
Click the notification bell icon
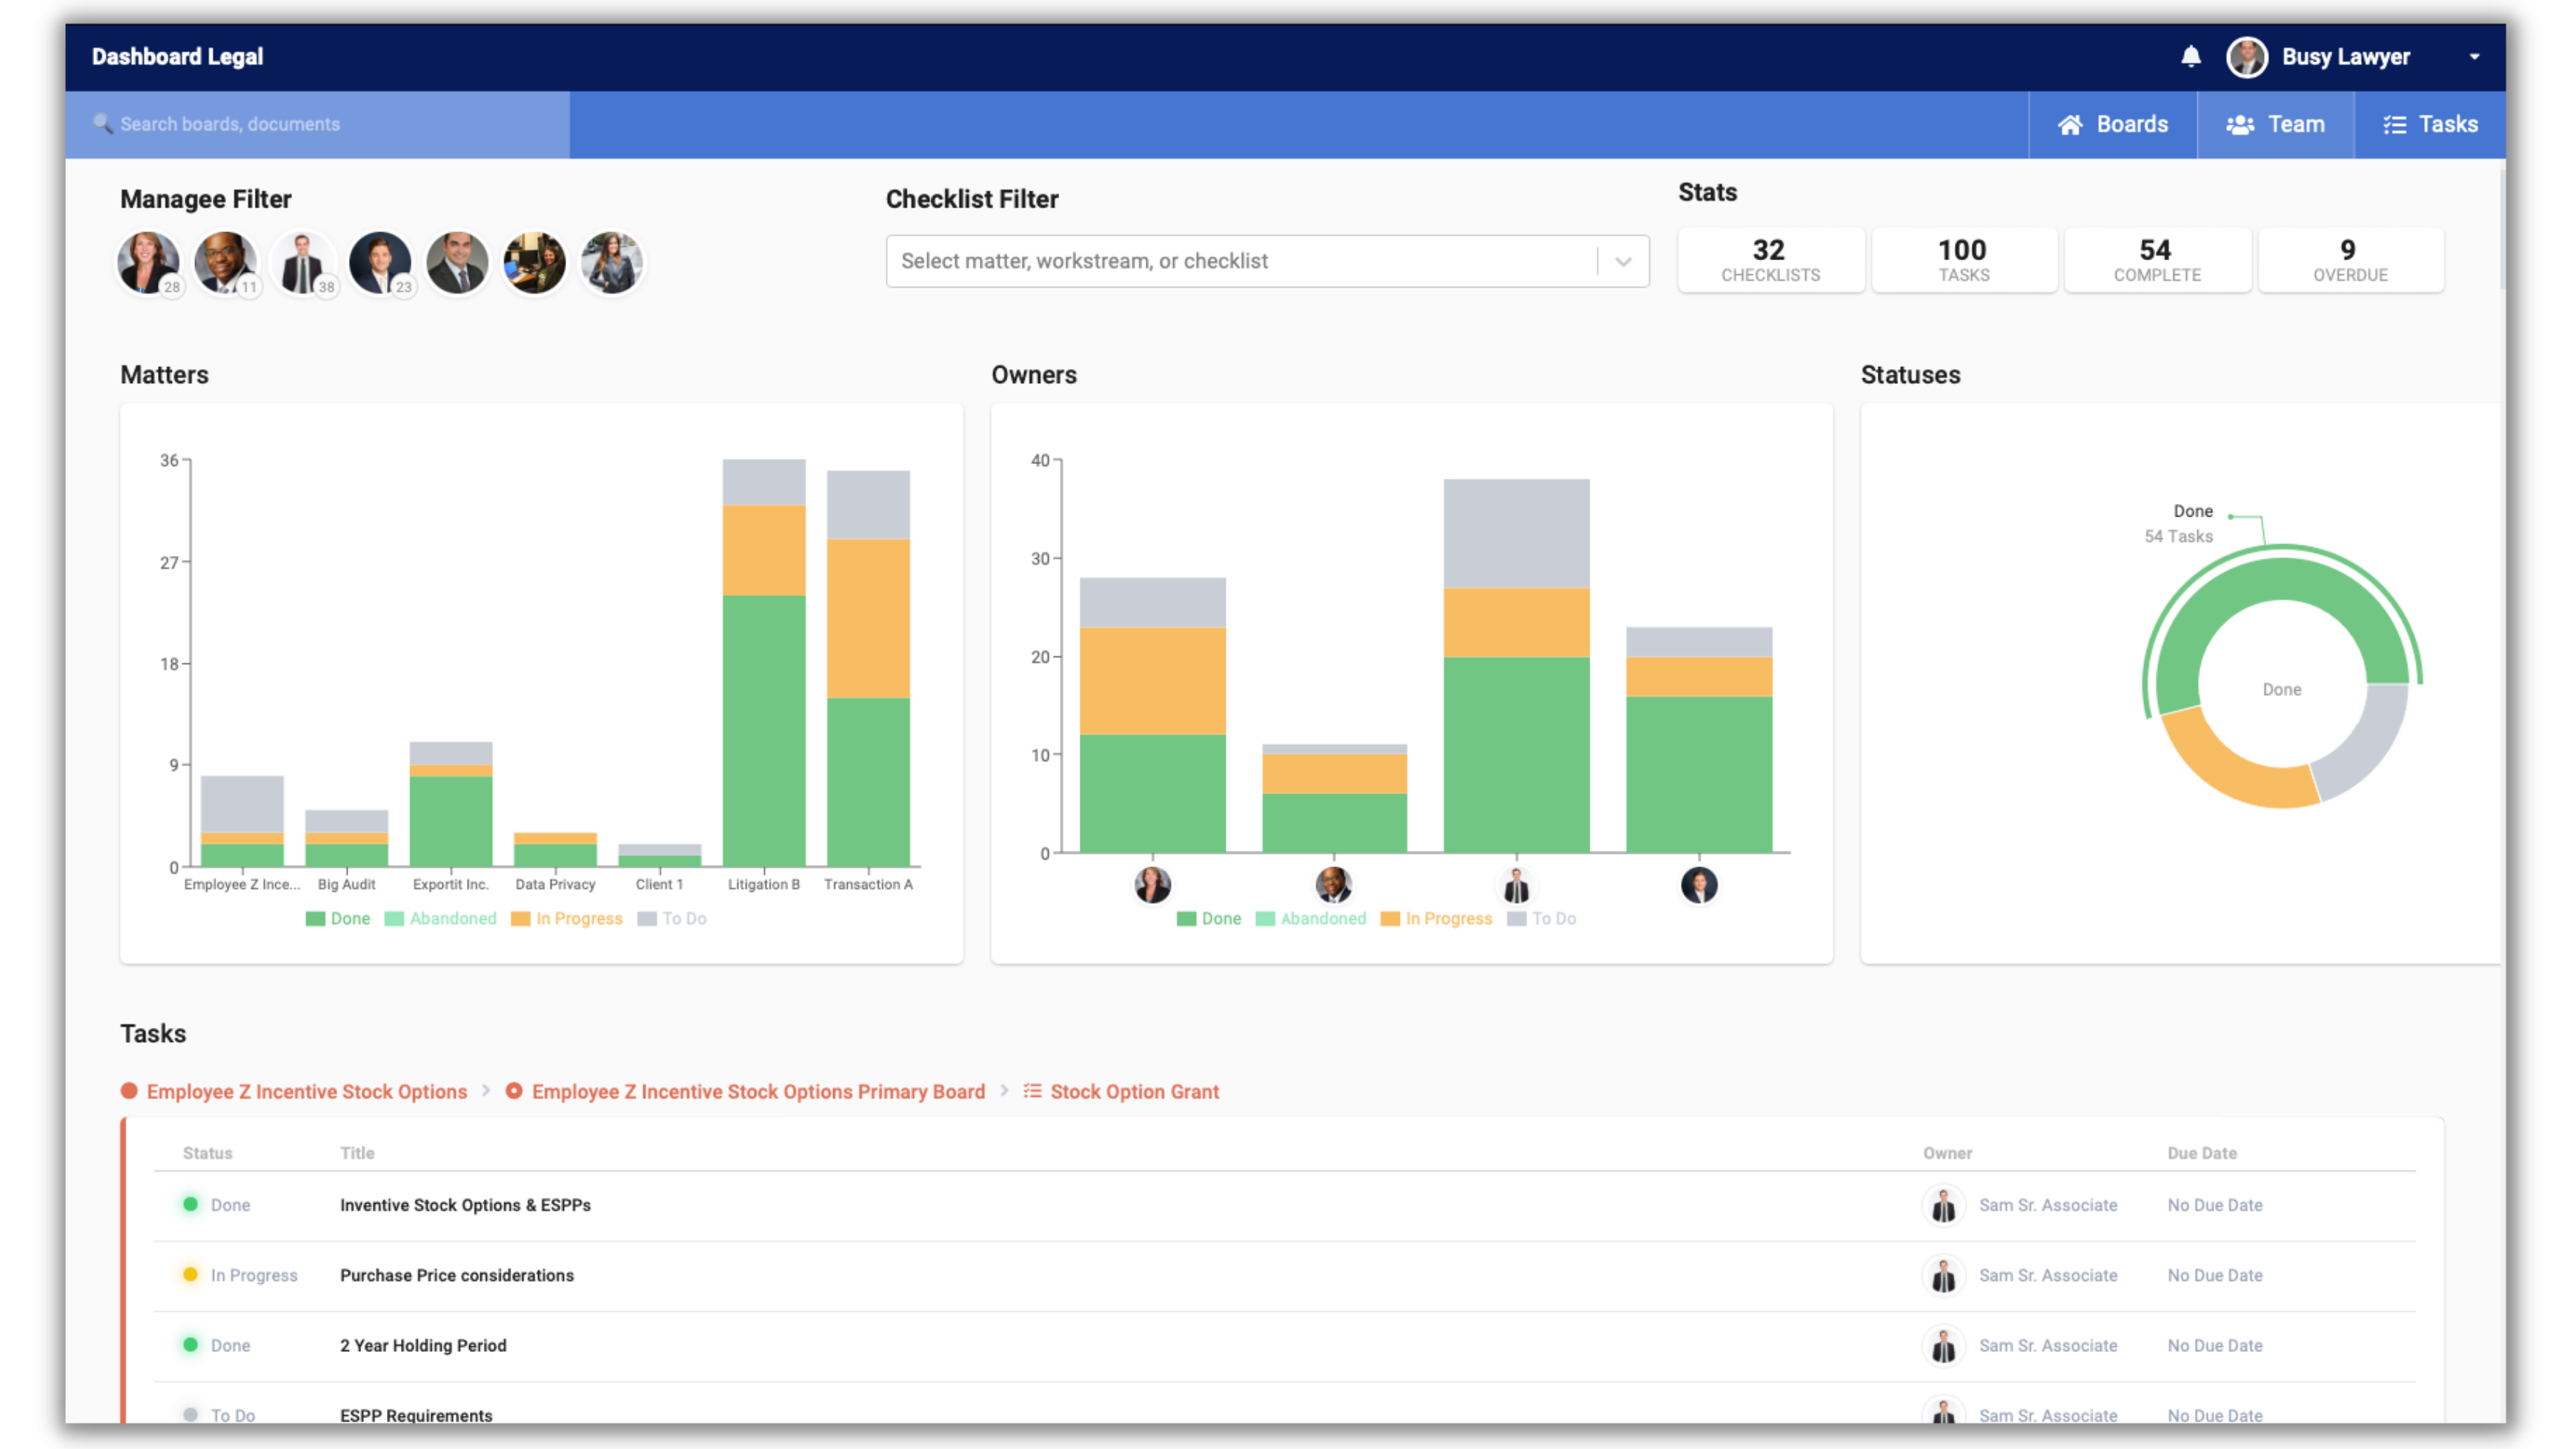tap(2191, 55)
